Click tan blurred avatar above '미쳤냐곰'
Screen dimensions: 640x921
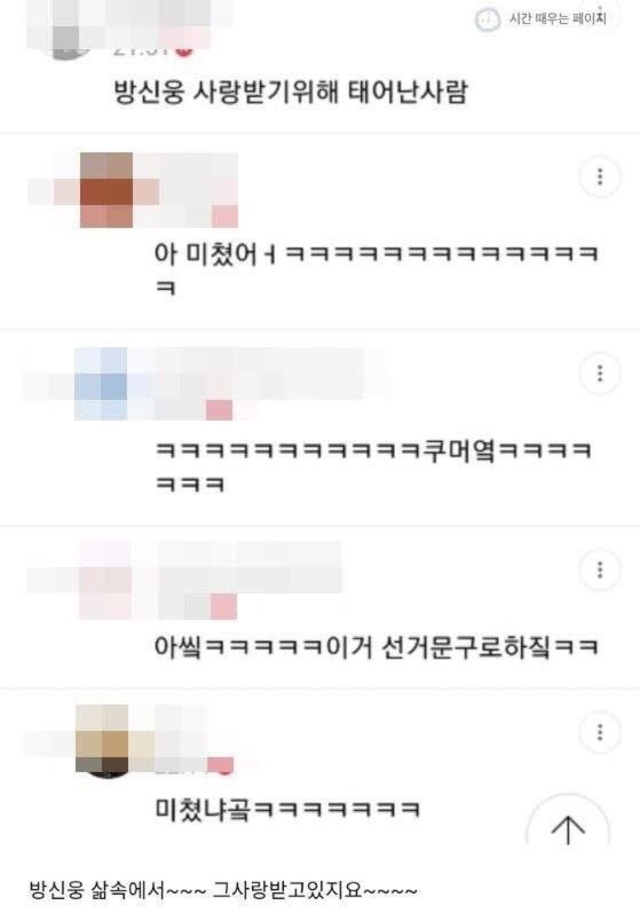pyautogui.click(x=103, y=741)
